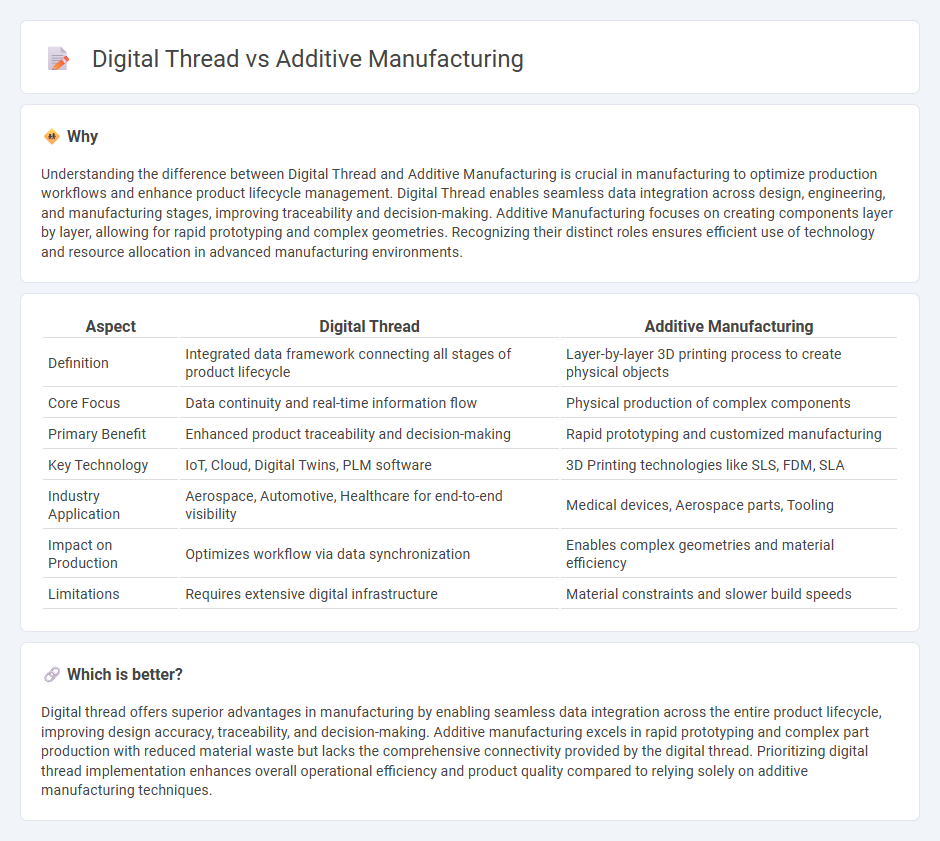
Task: Click cell 'IoT, Cloud, Digital Twins, PLM software'
Action: [369, 466]
